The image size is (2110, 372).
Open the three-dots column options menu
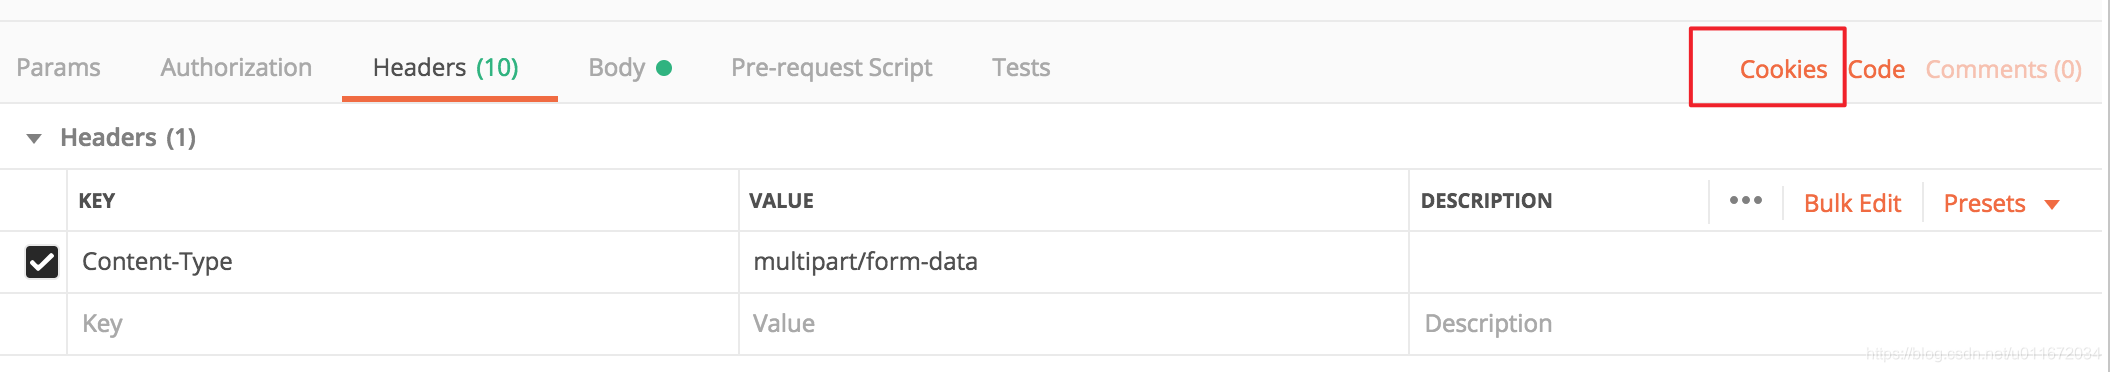(x=1746, y=201)
